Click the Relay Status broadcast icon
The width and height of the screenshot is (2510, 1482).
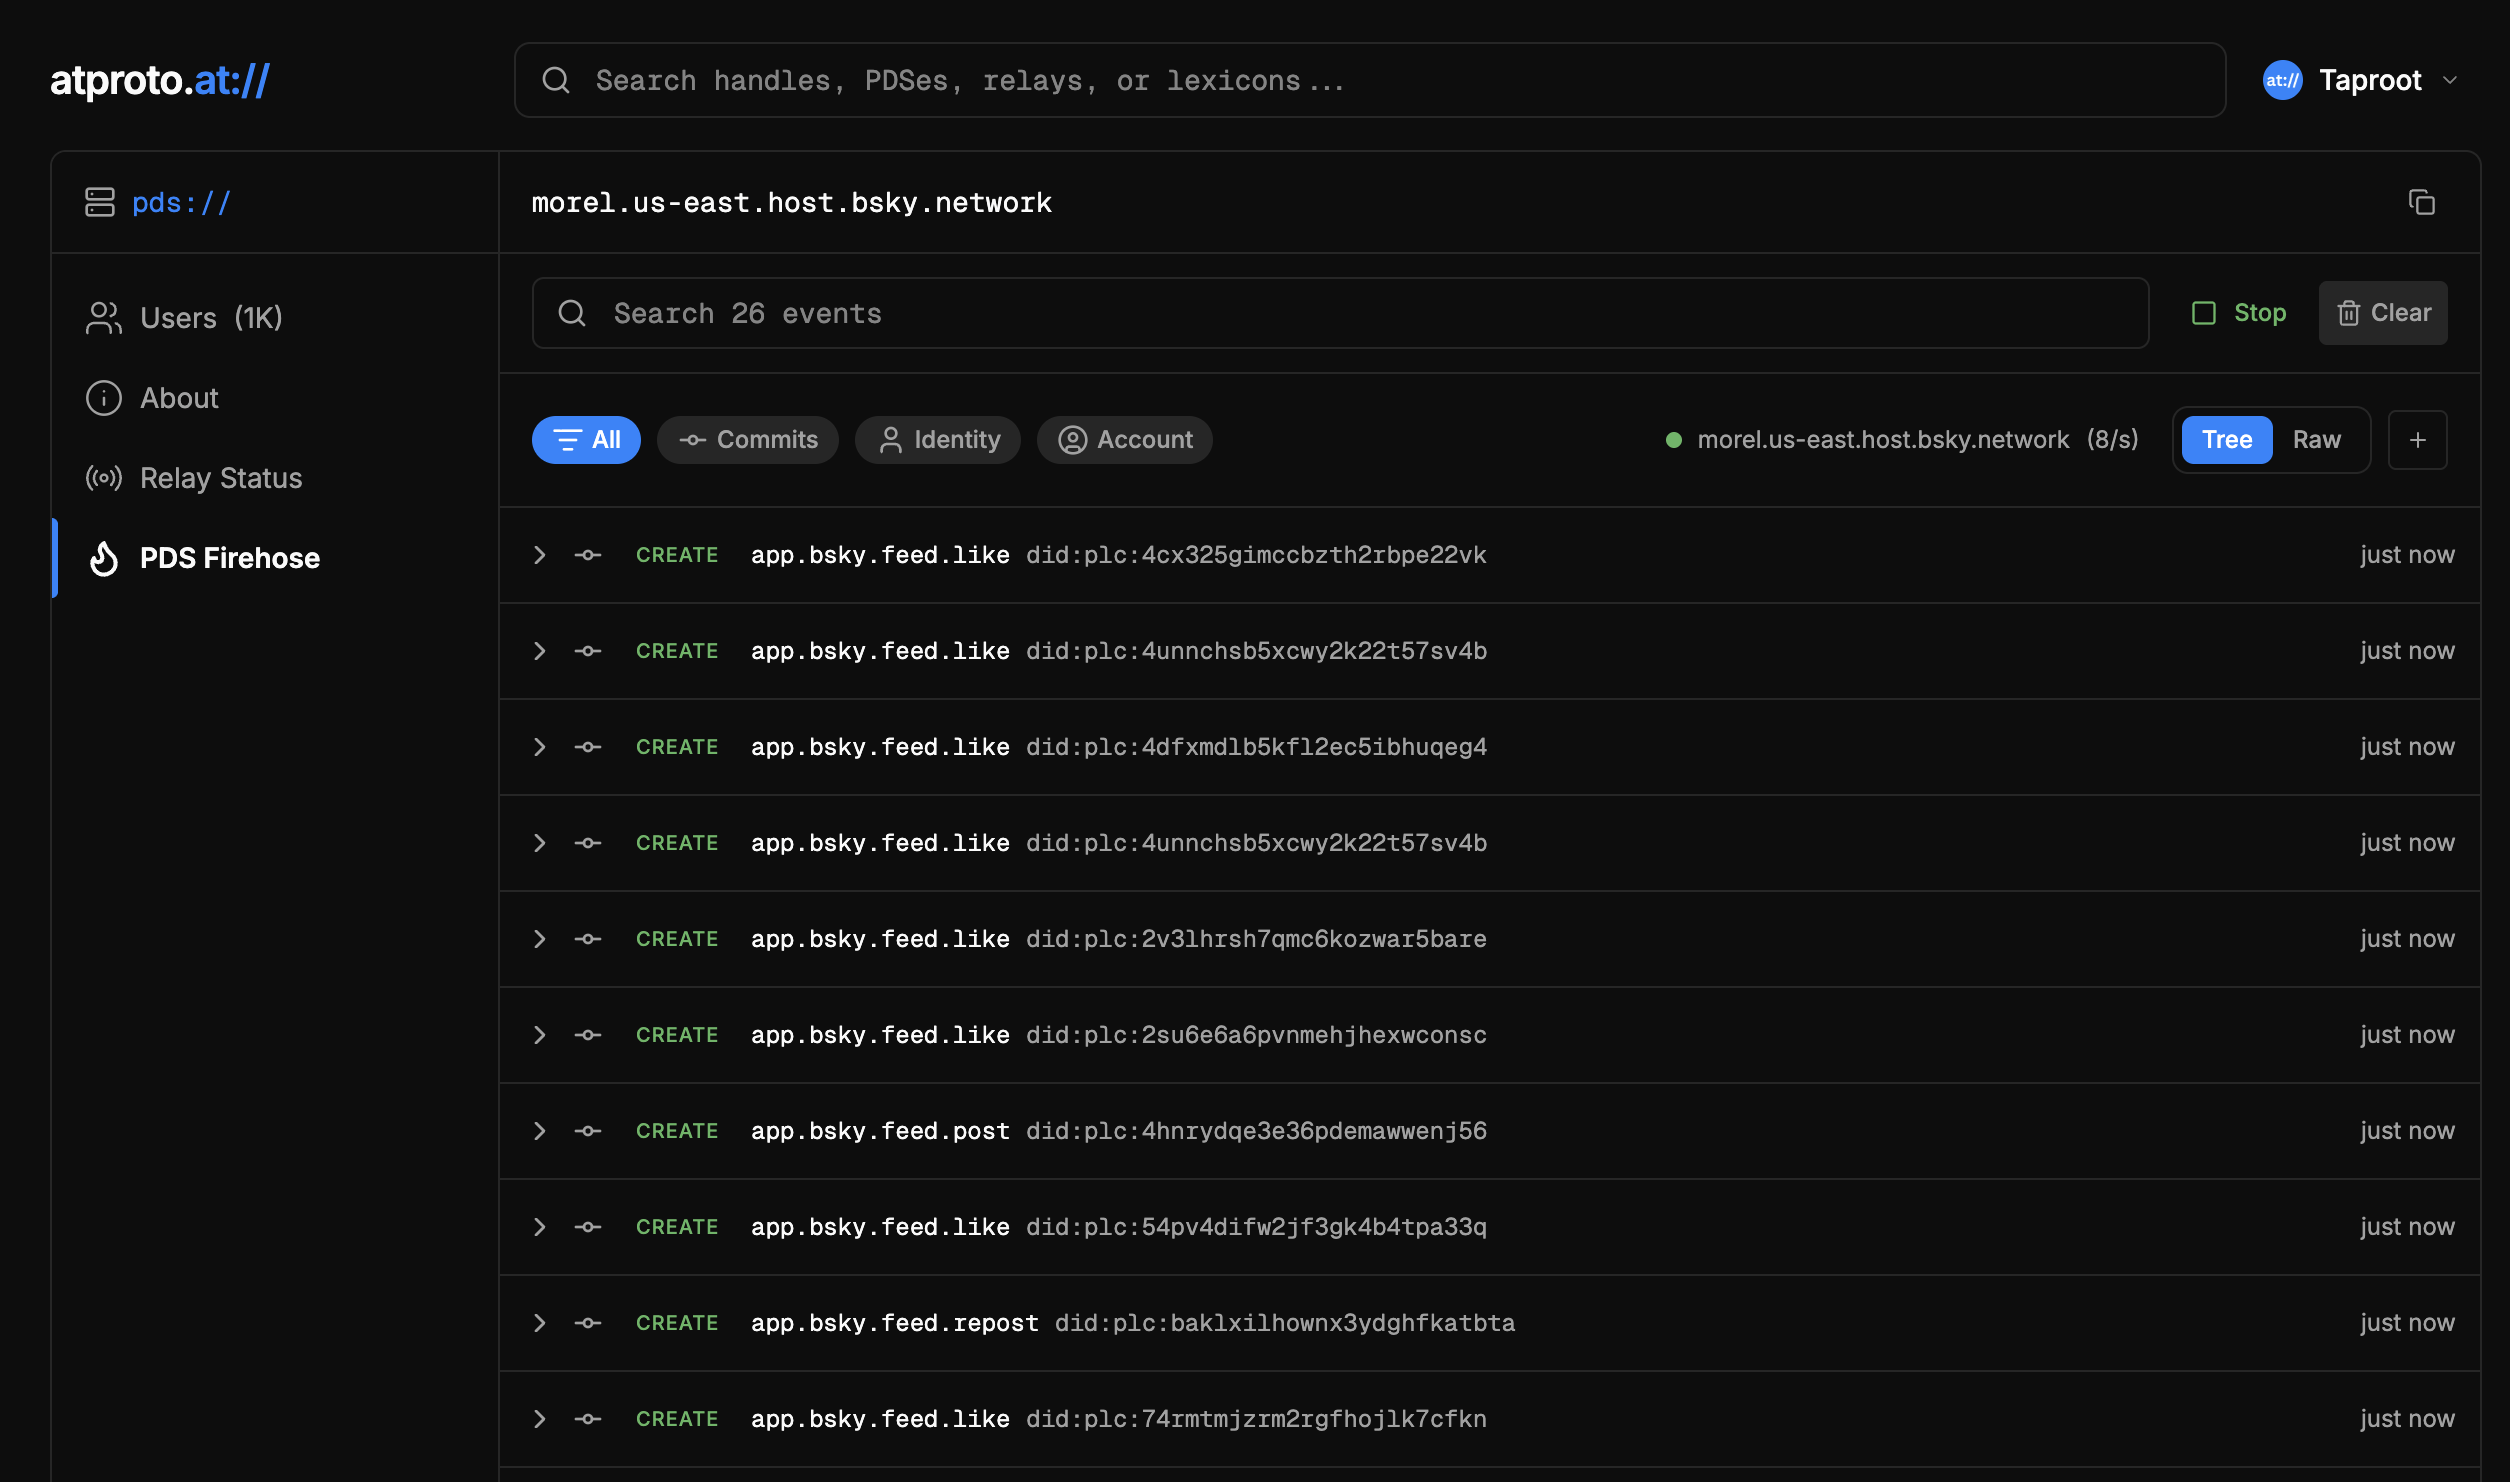(104, 478)
